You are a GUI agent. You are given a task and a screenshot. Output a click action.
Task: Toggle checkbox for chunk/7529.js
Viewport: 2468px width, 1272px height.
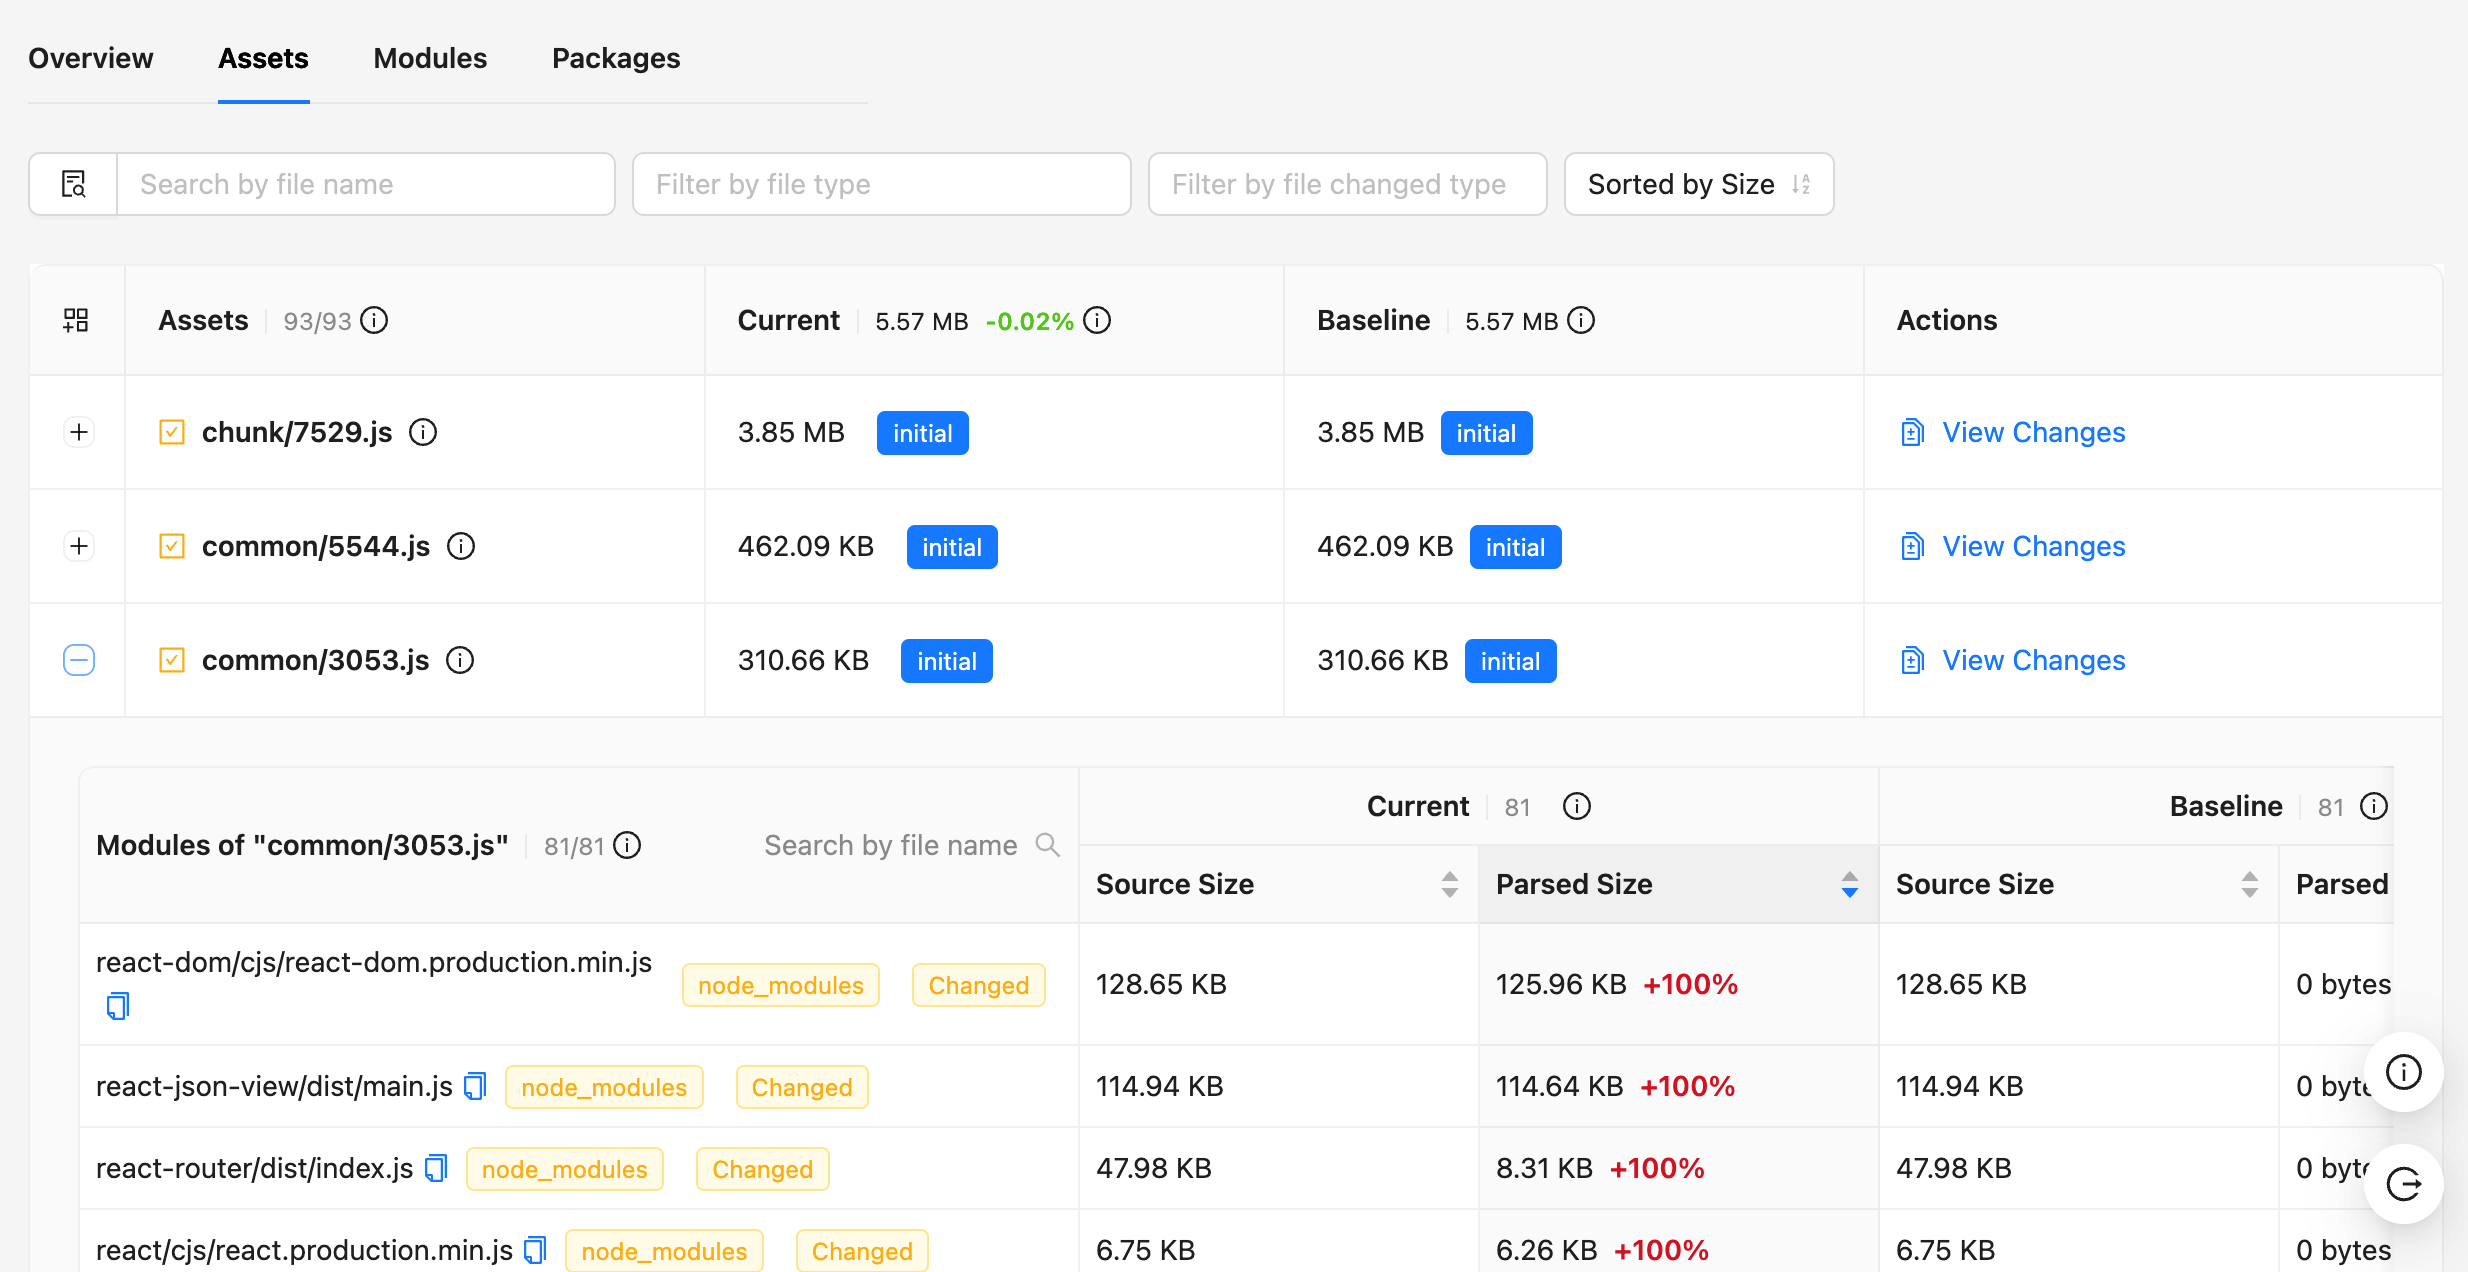[x=172, y=432]
